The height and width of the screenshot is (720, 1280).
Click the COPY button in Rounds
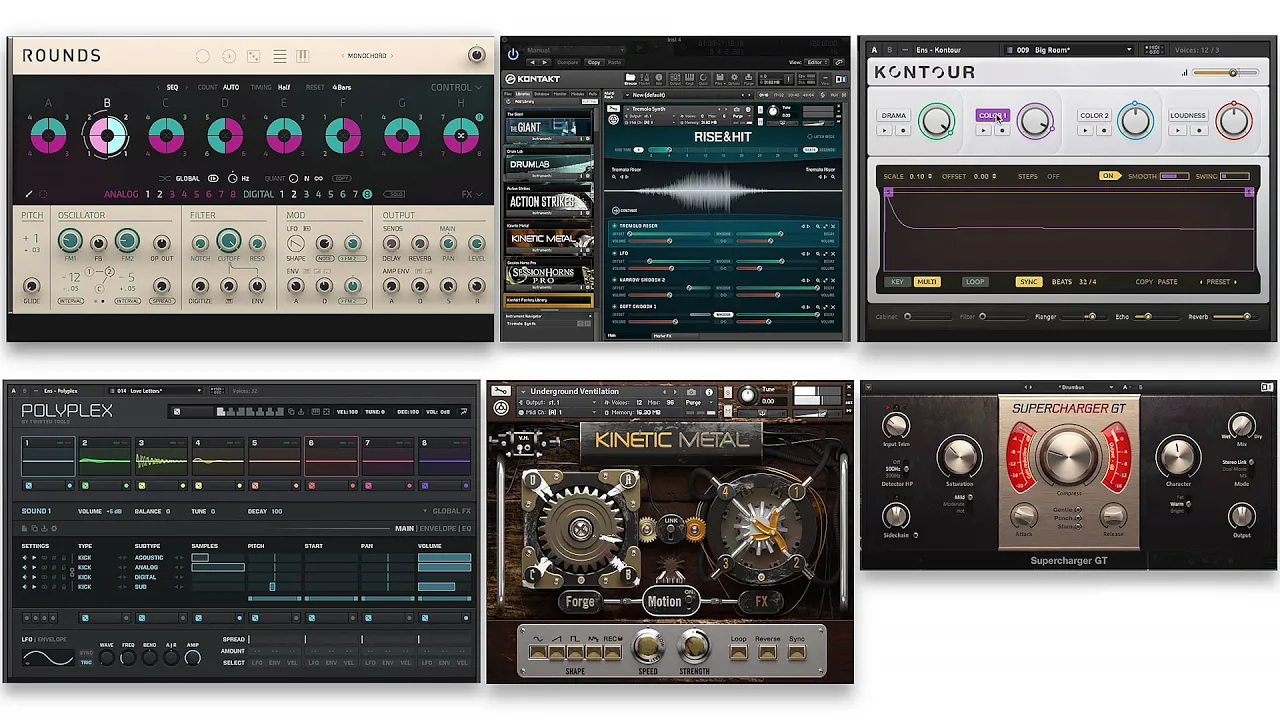(342, 178)
